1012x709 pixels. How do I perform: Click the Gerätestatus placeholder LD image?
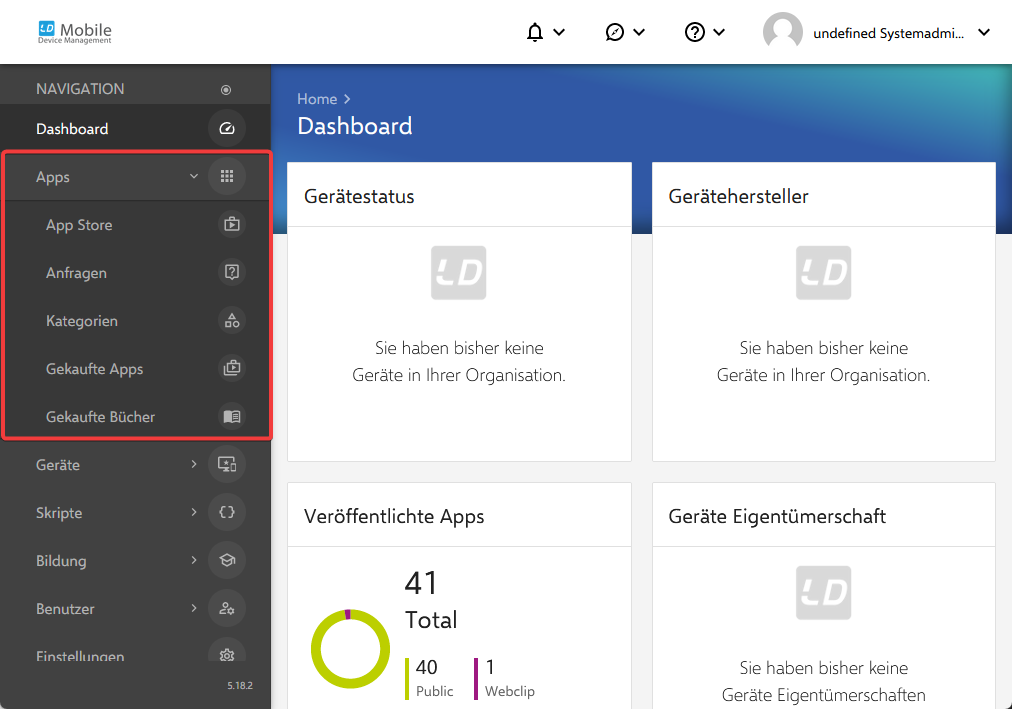pos(458,272)
